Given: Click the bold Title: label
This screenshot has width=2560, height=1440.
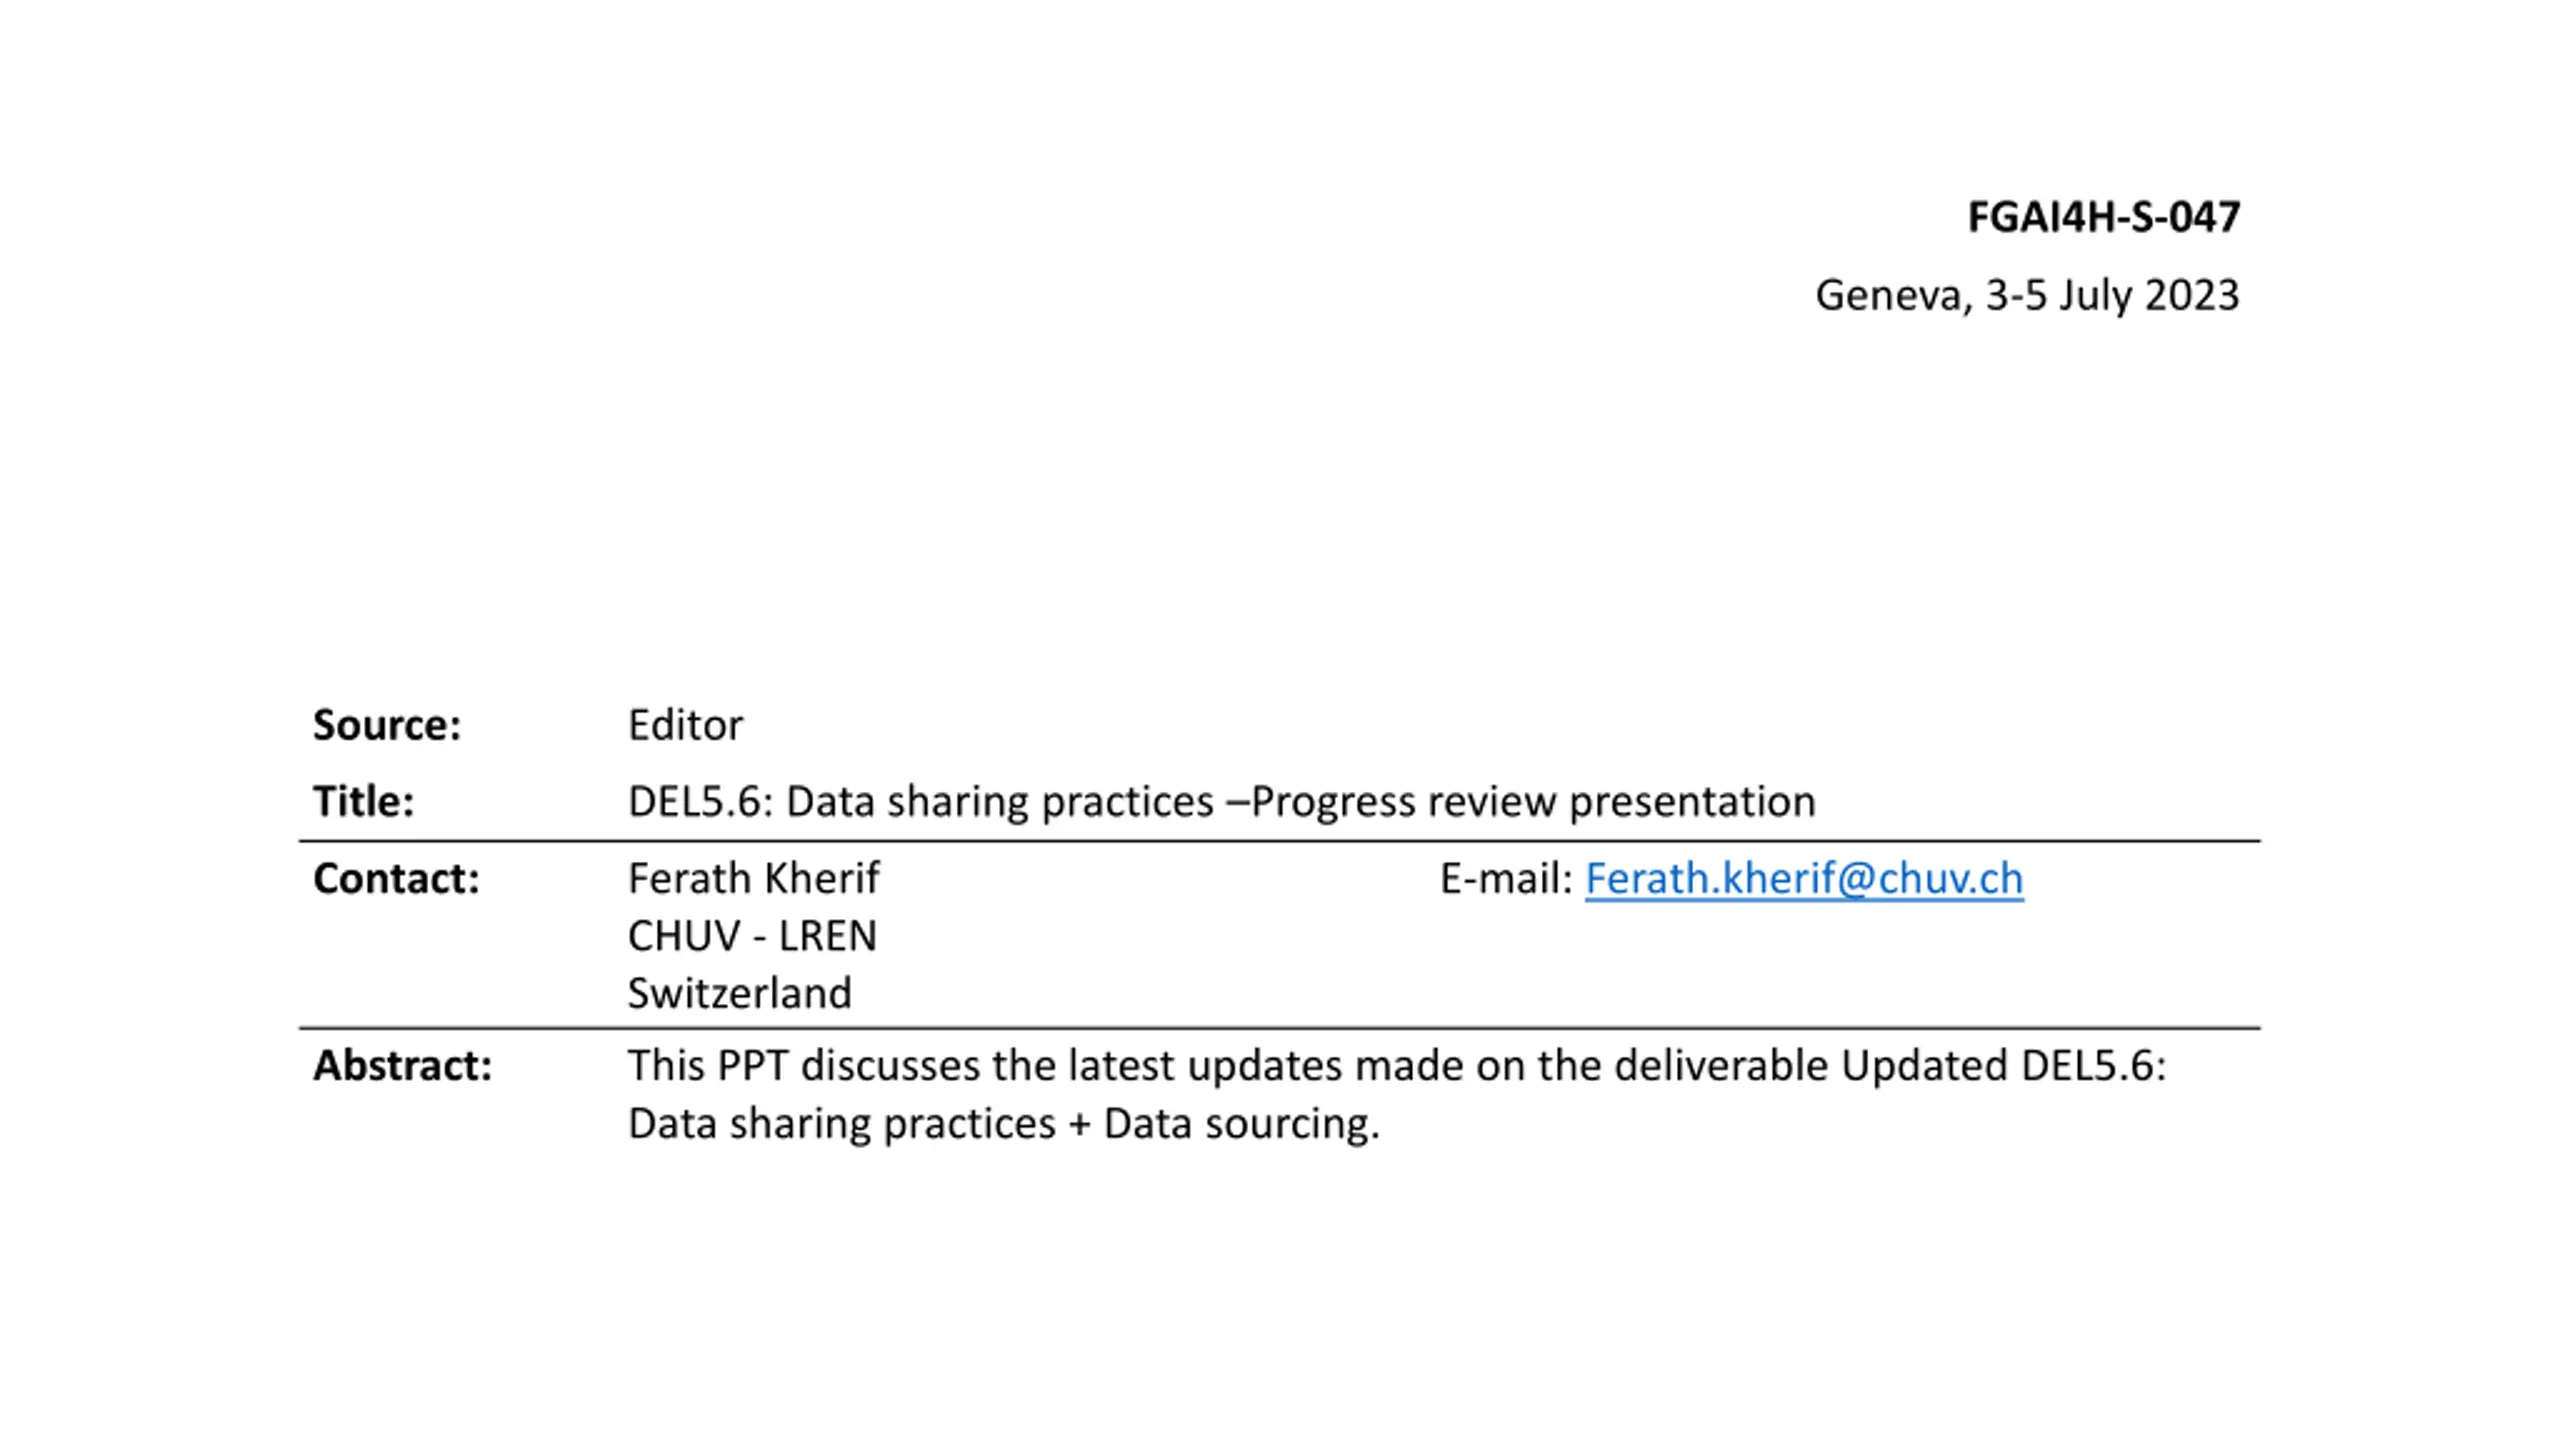Looking at the screenshot, I should point(363,801).
